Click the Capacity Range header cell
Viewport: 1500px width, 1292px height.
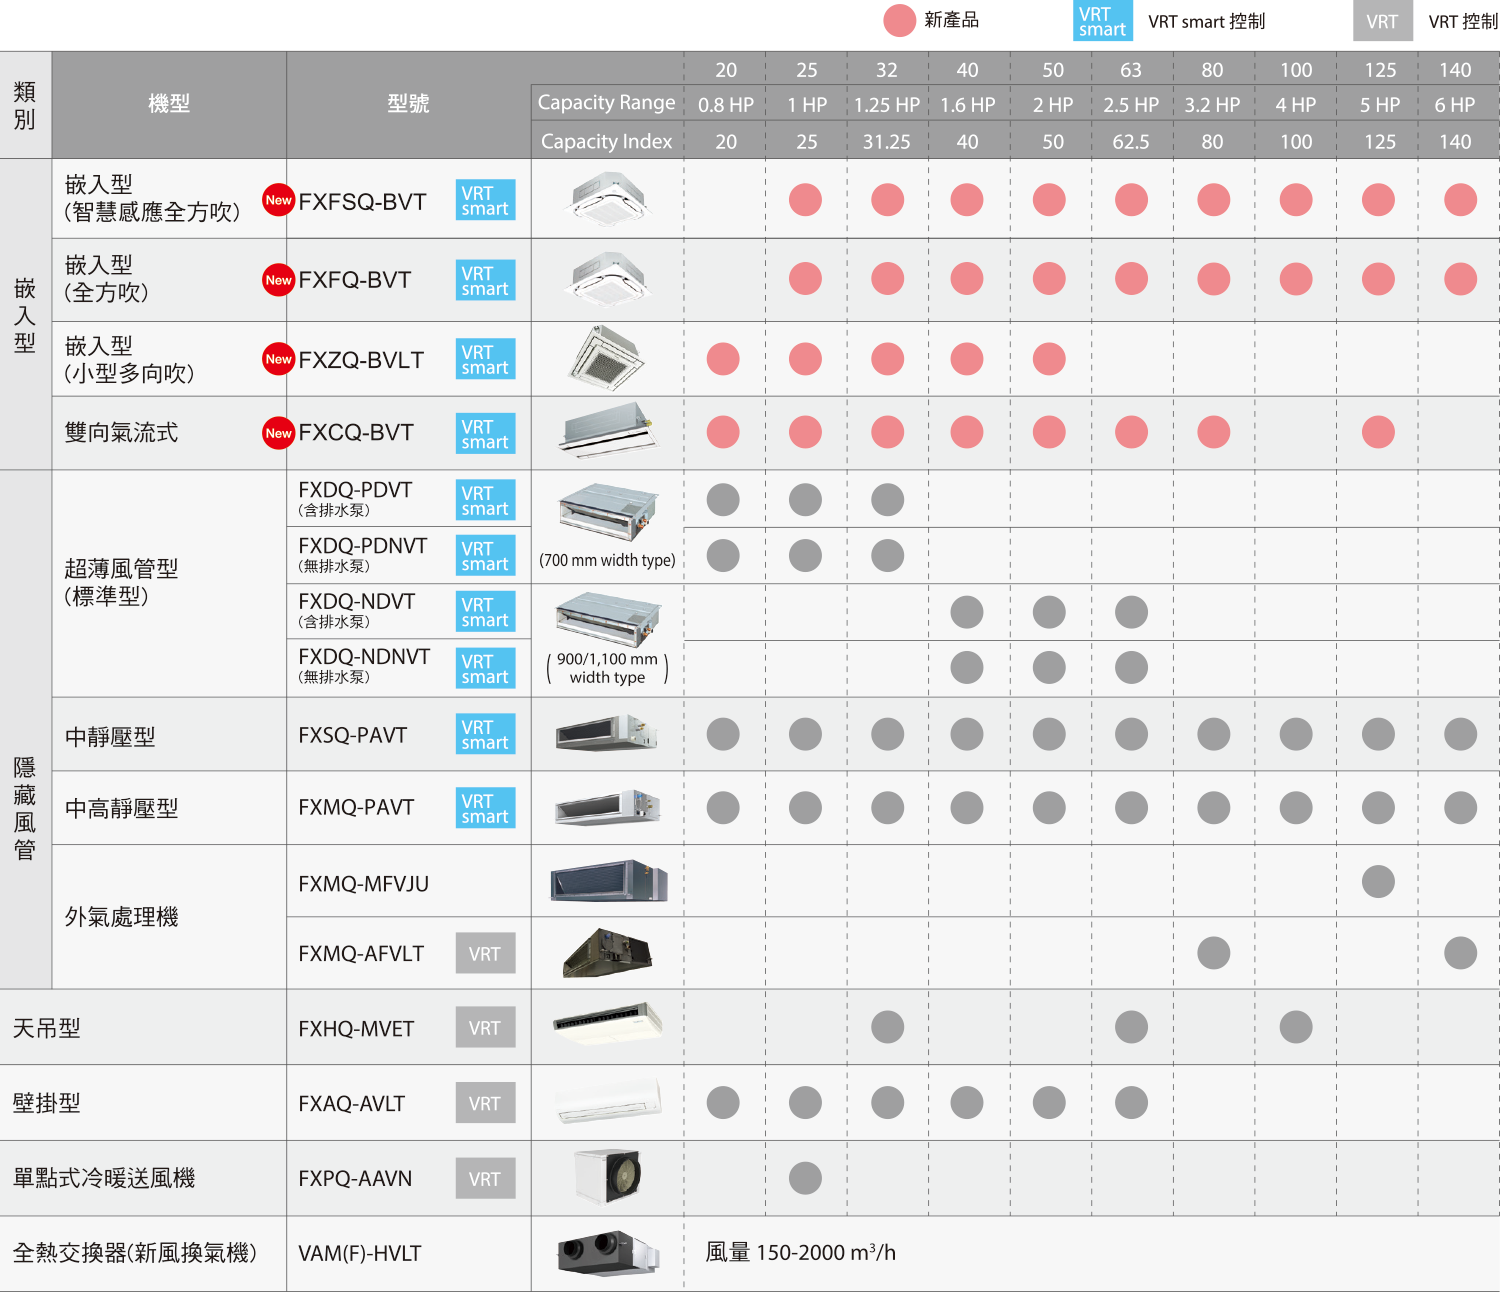coord(606,103)
